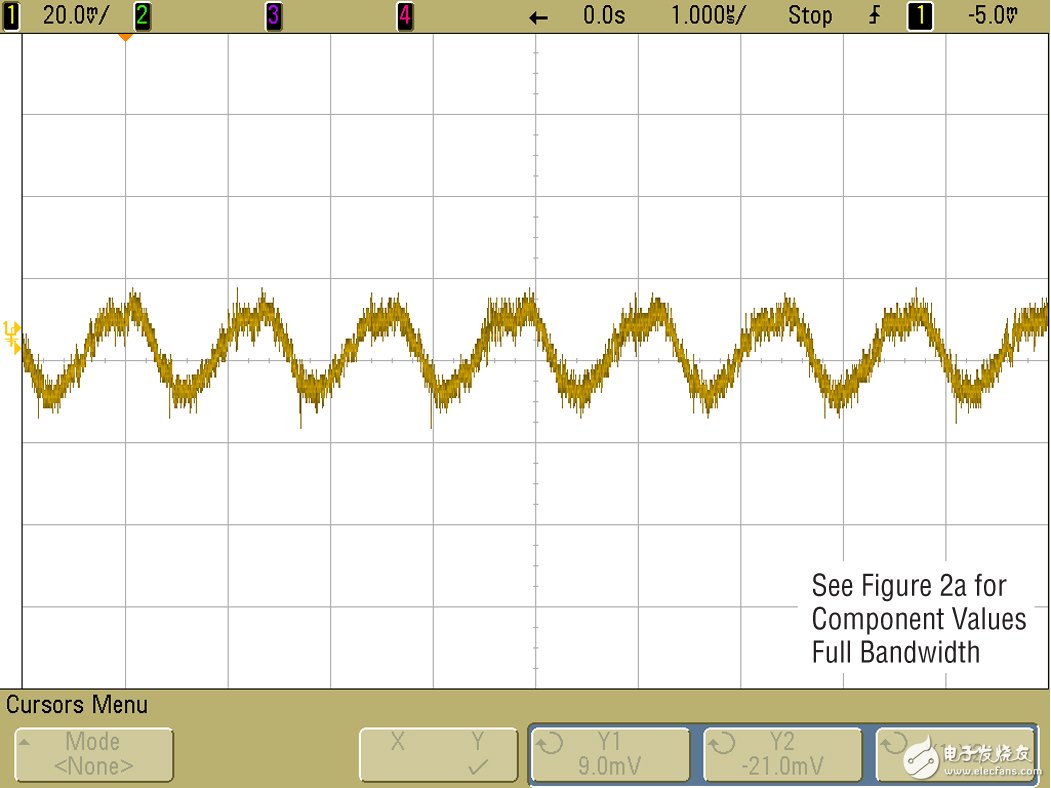Click the trigger source channel 1 badge
The image size is (1051, 788).
coord(919,16)
